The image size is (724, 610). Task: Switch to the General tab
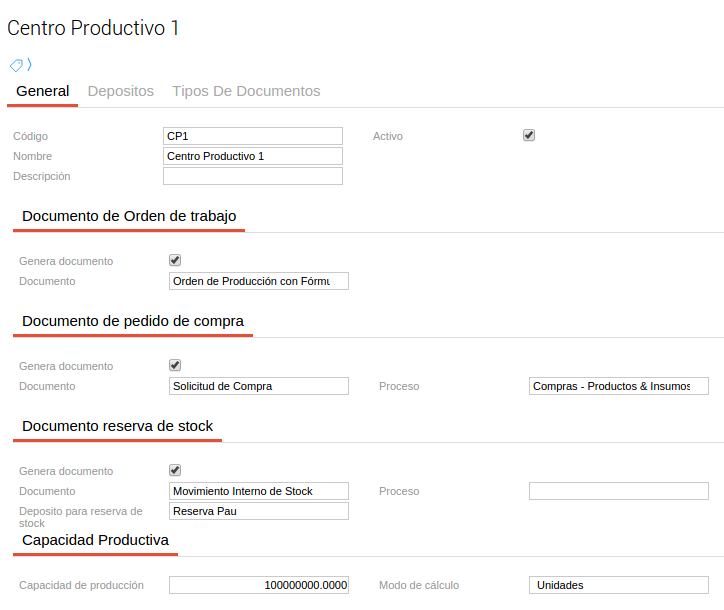pos(43,91)
